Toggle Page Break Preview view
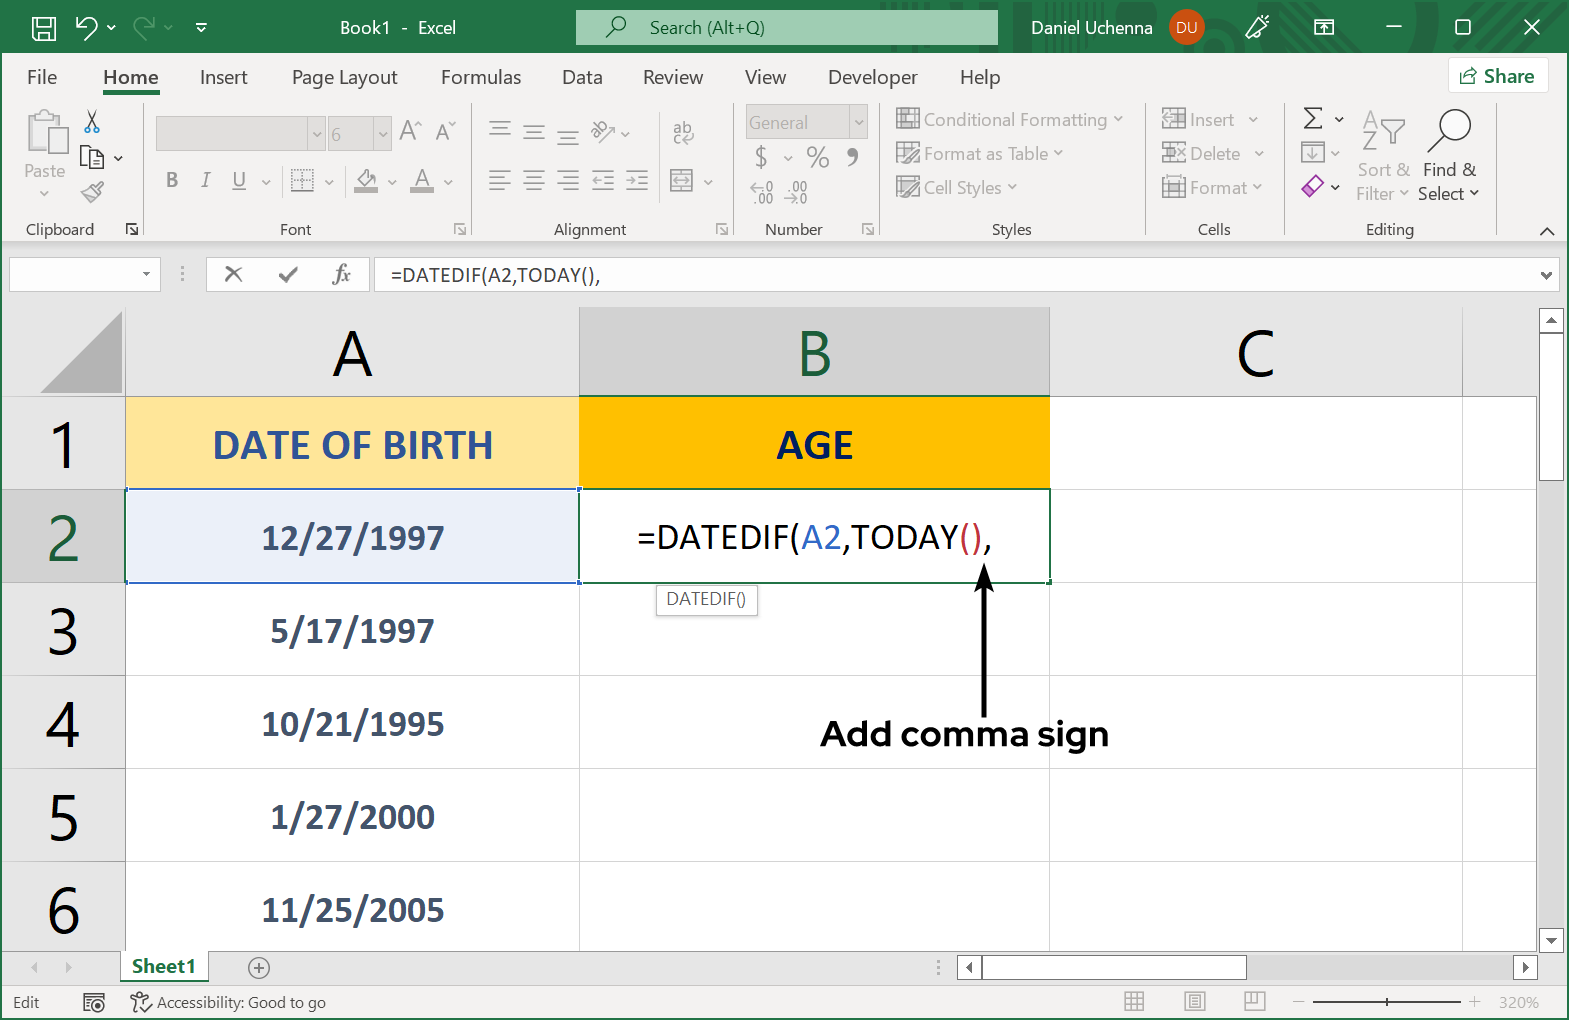Image resolution: width=1569 pixels, height=1020 pixels. tap(1255, 1002)
